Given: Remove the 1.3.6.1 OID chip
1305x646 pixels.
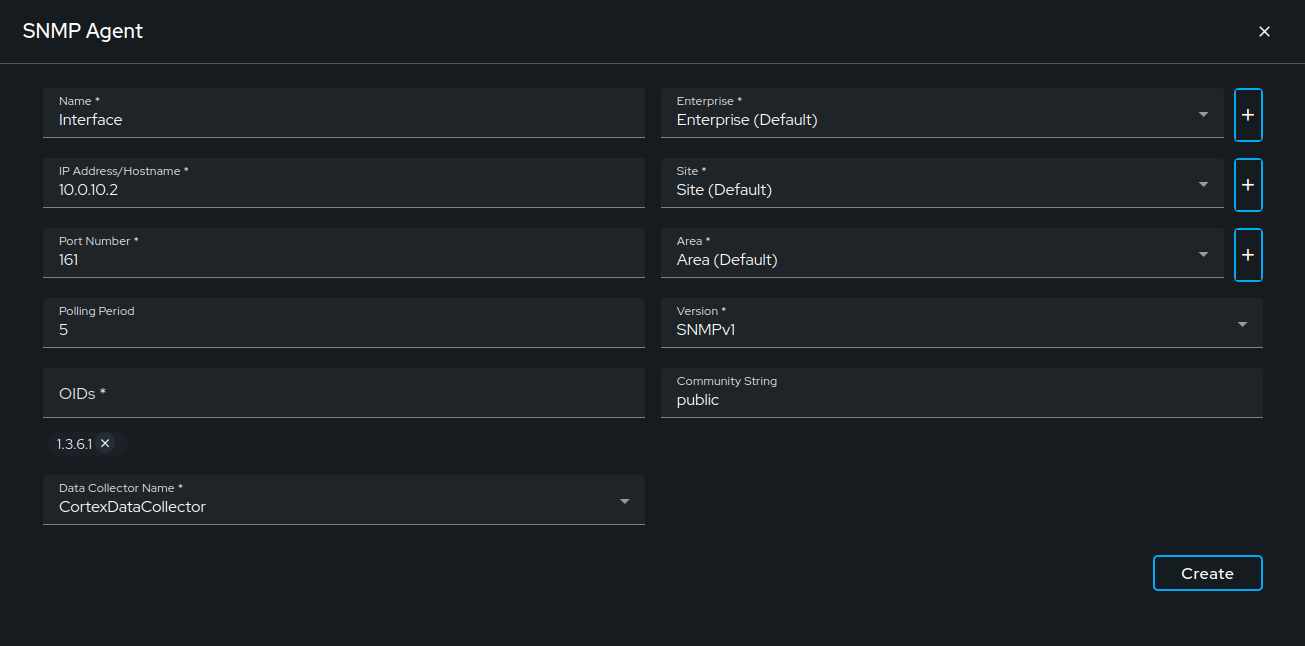Looking at the screenshot, I should 105,443.
